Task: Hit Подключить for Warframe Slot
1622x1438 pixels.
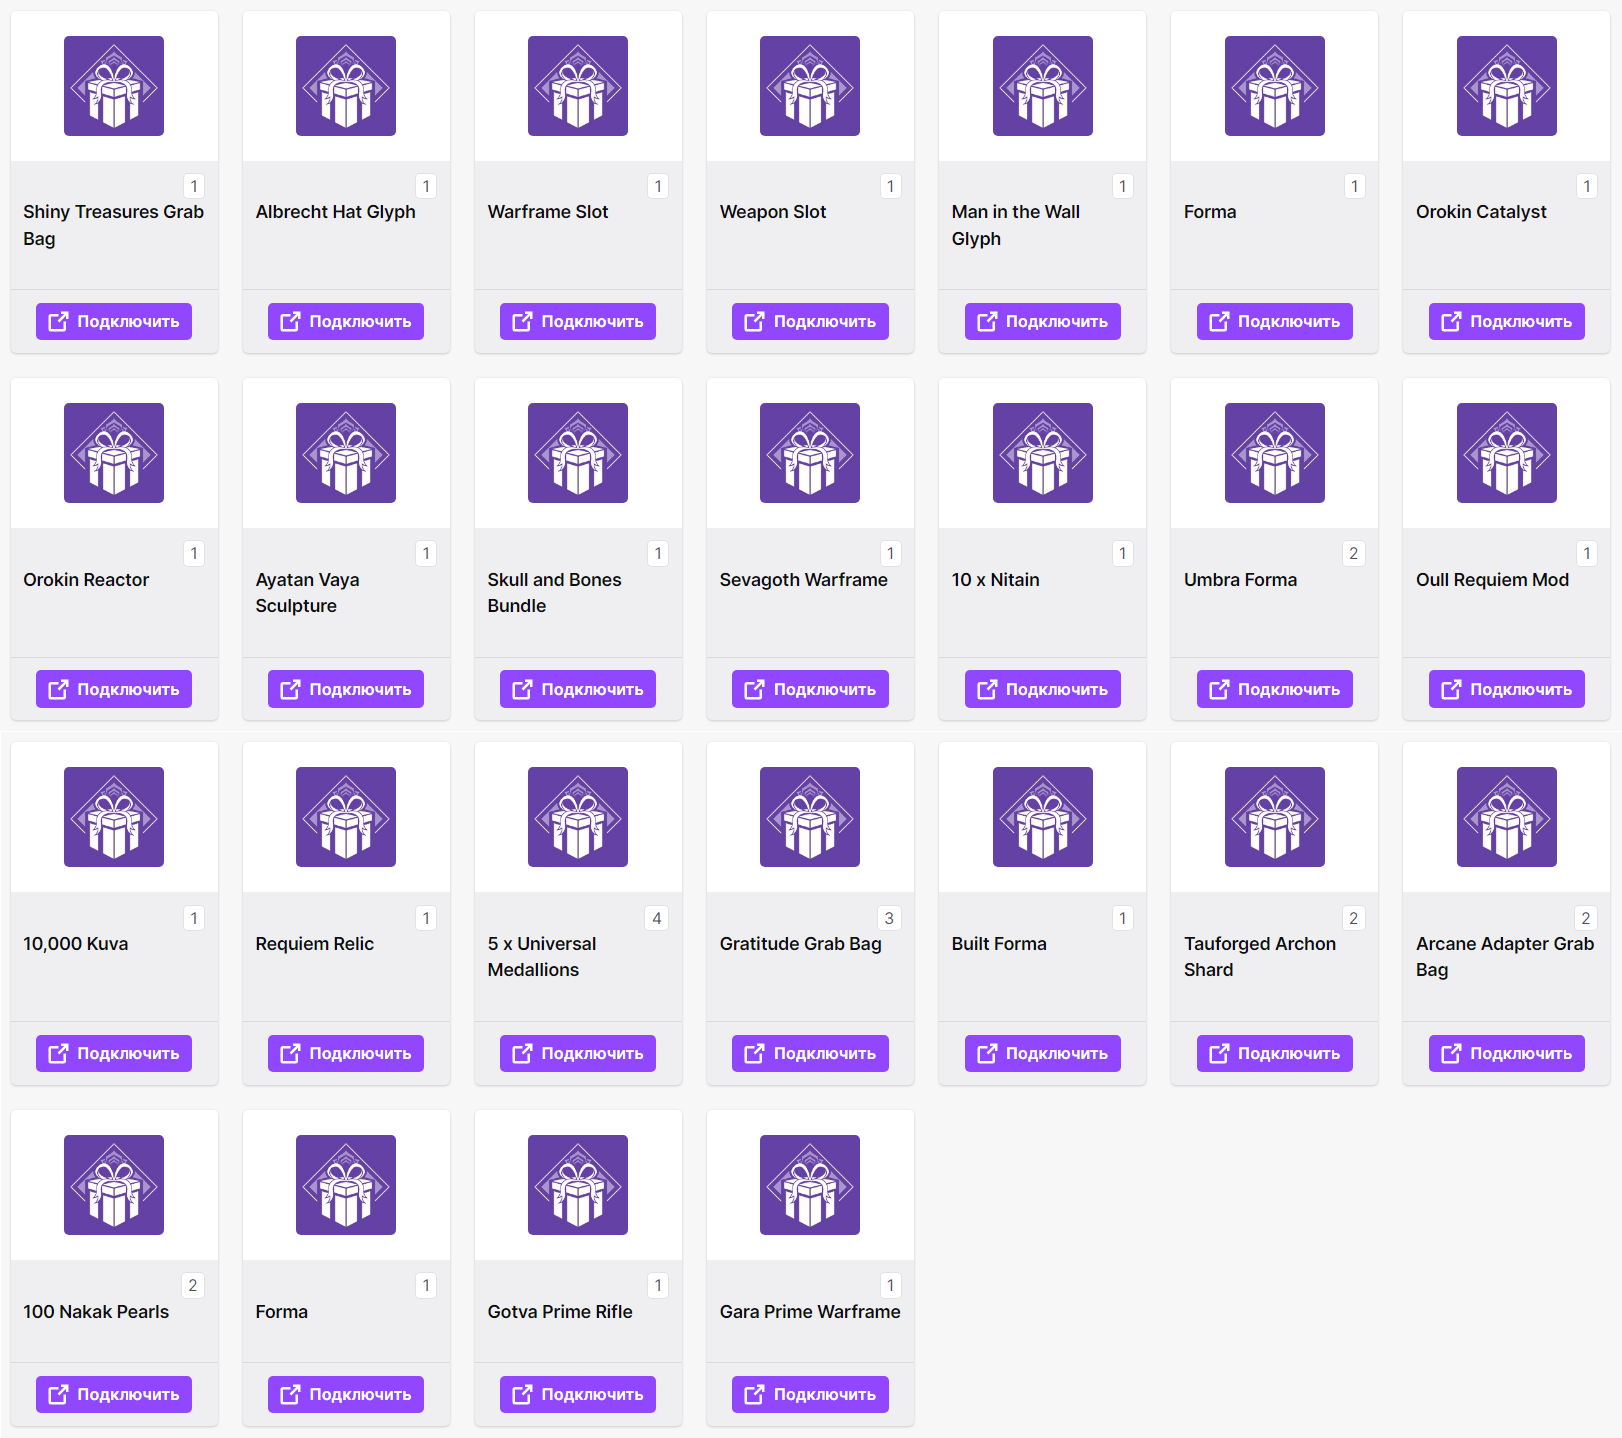Action: [x=578, y=321]
